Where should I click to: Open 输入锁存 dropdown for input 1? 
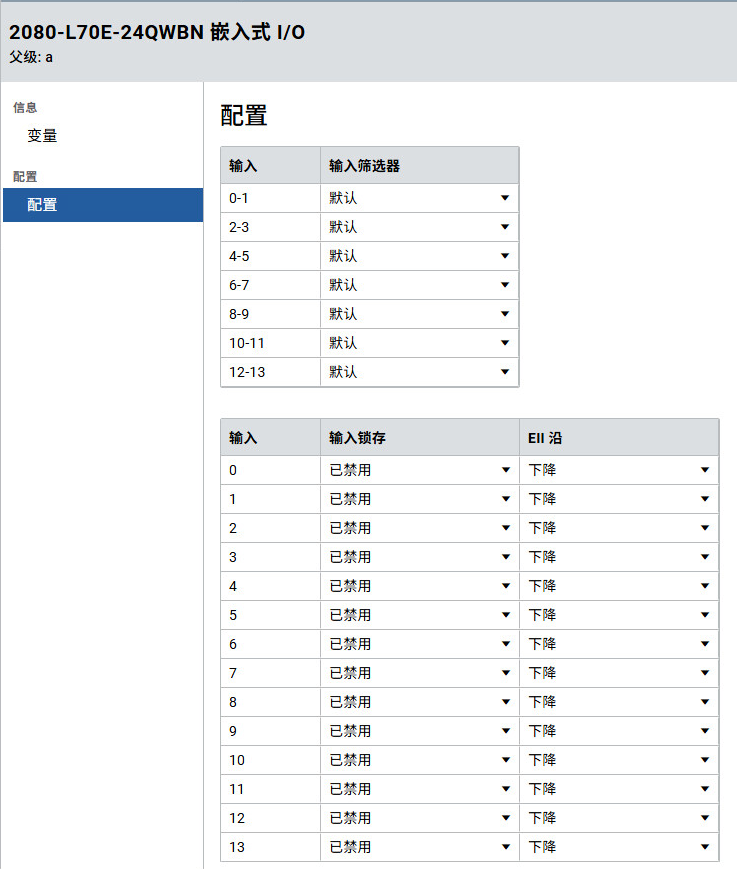click(x=420, y=499)
